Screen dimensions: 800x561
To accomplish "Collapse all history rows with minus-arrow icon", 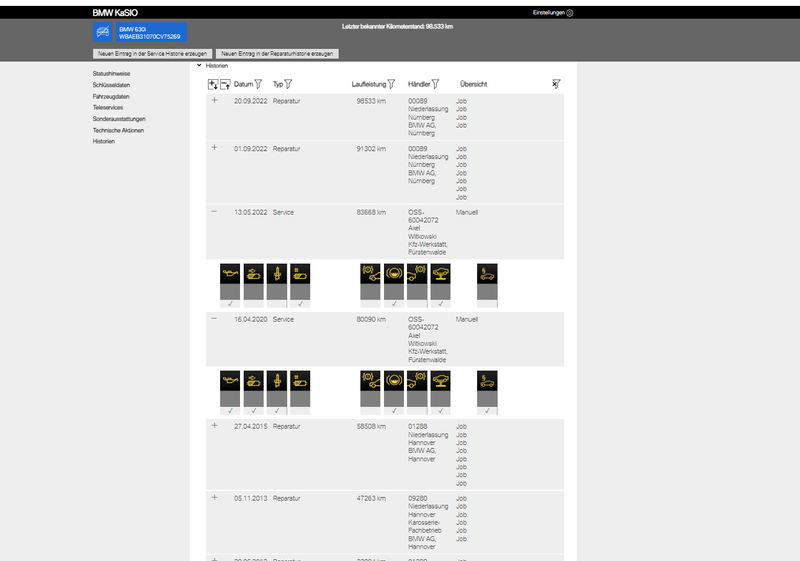I will [x=225, y=84].
